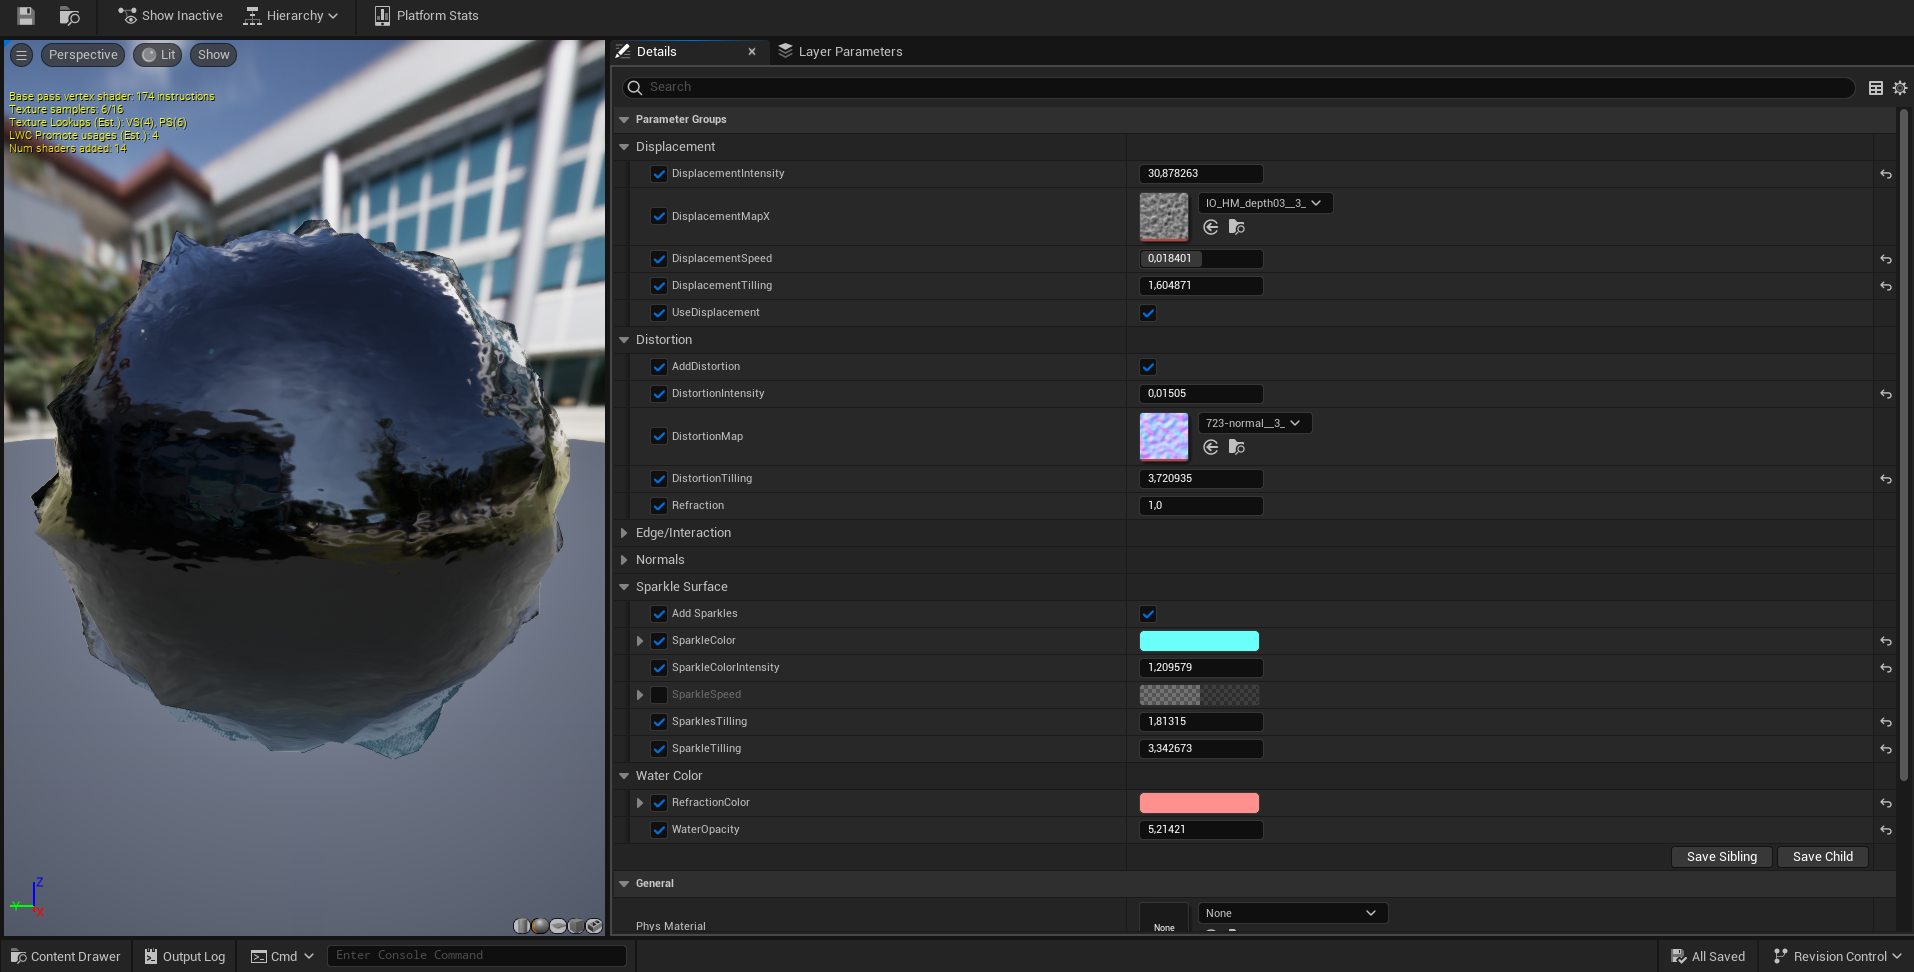1914x972 pixels.
Task: Open the viewport hamburger options menu
Action: (21, 55)
